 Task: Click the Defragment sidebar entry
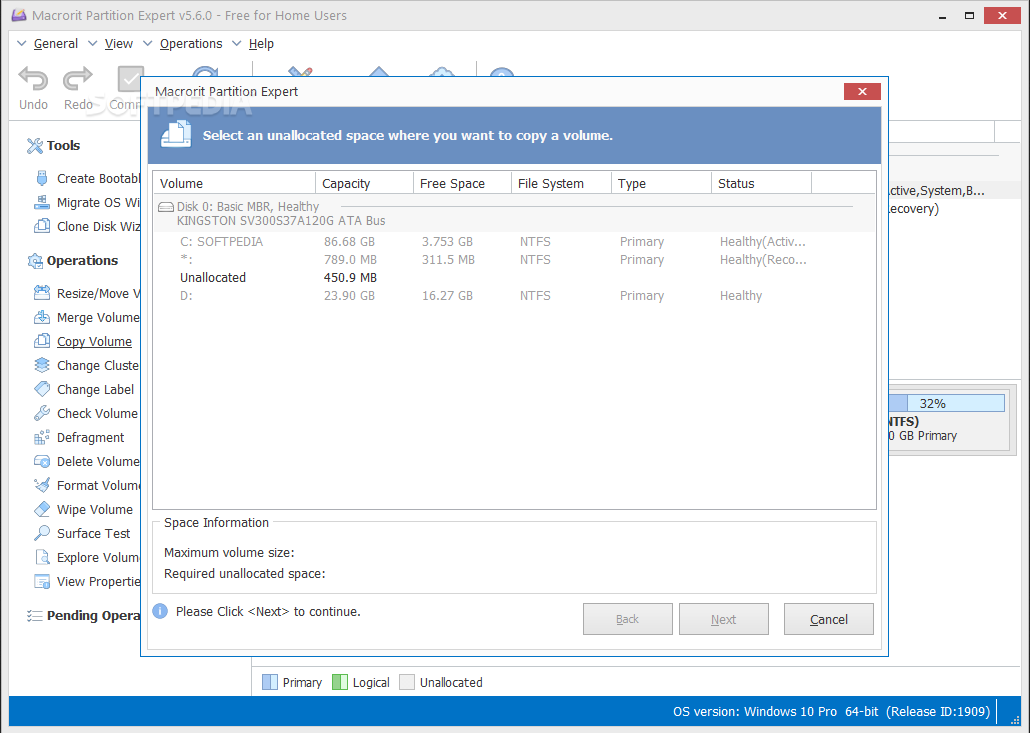(91, 437)
